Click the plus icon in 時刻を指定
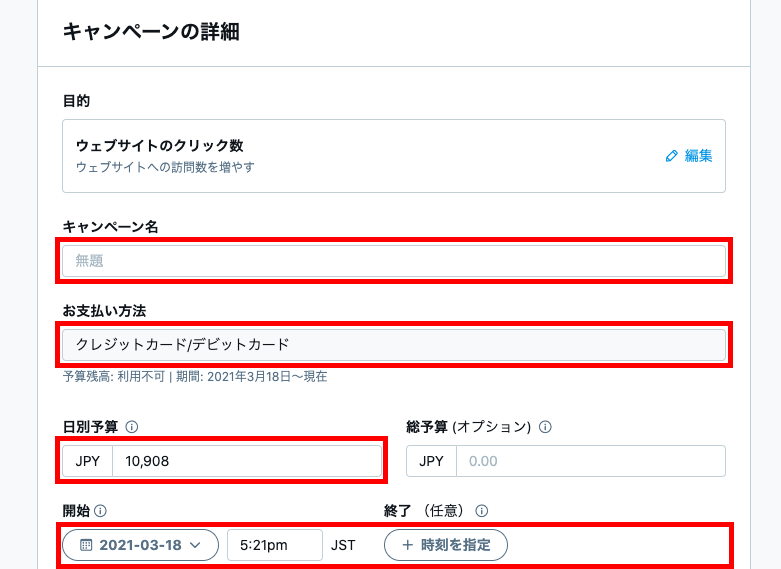Screen dimensions: 781x569 tap(407, 545)
